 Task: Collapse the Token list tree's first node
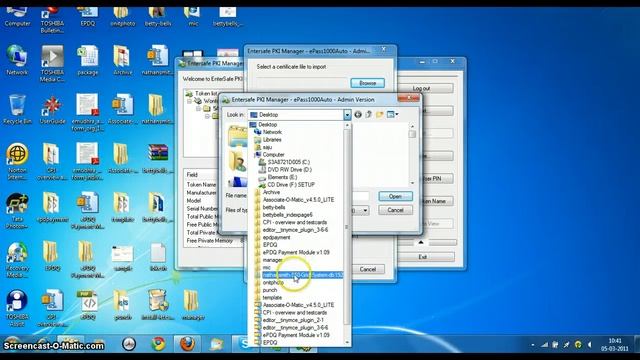point(190,100)
